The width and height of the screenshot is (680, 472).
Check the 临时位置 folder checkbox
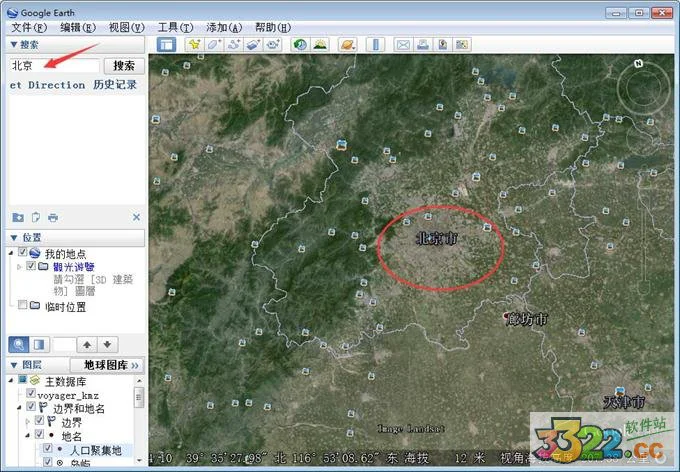[23, 305]
